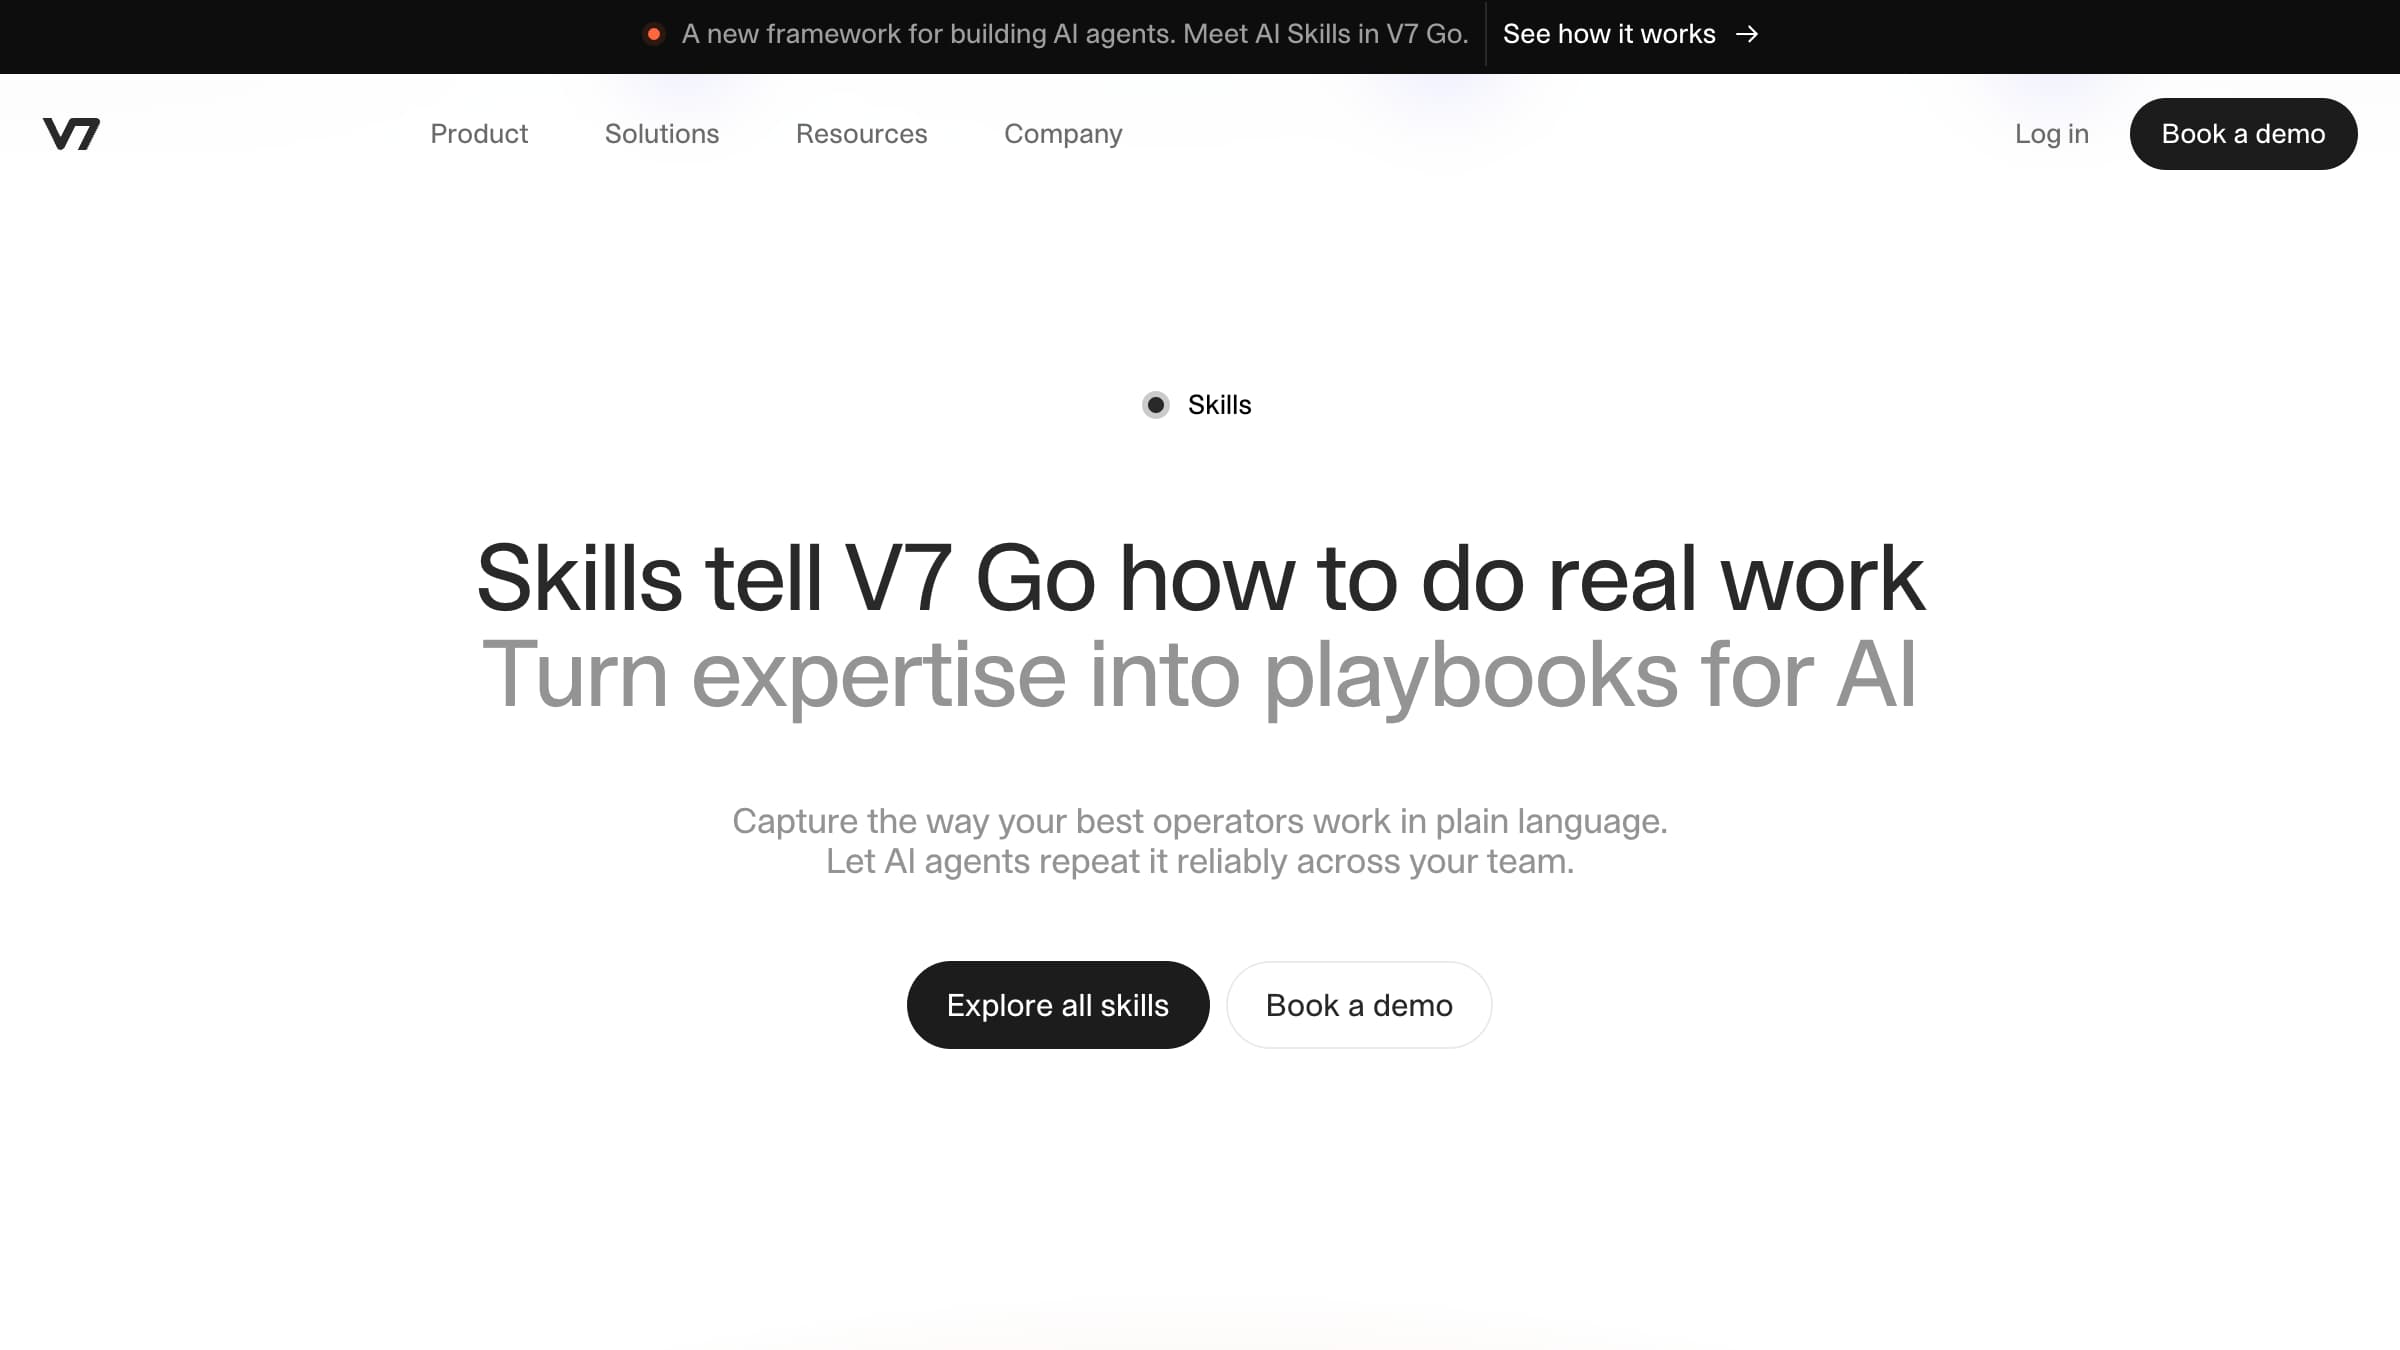Click the word work ending the headline
2400x1350 pixels.
click(1821, 579)
